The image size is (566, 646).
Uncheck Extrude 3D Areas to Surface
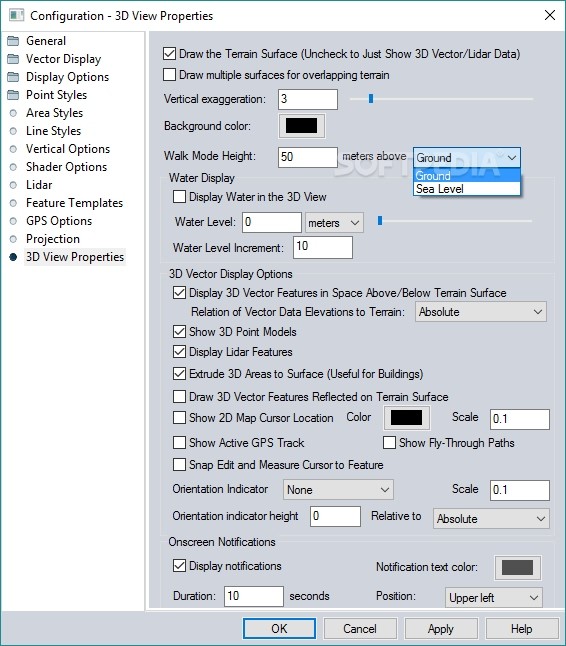tap(179, 374)
